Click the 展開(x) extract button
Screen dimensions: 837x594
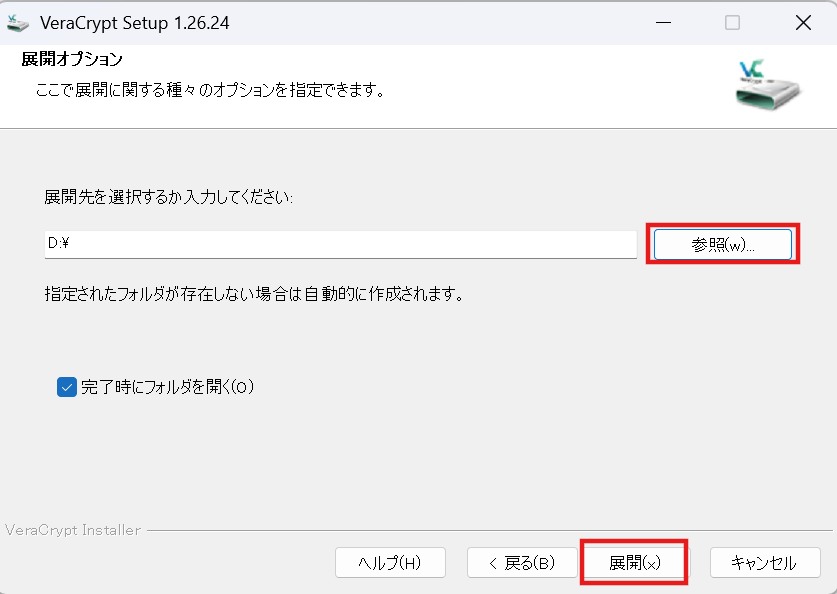[x=634, y=563]
